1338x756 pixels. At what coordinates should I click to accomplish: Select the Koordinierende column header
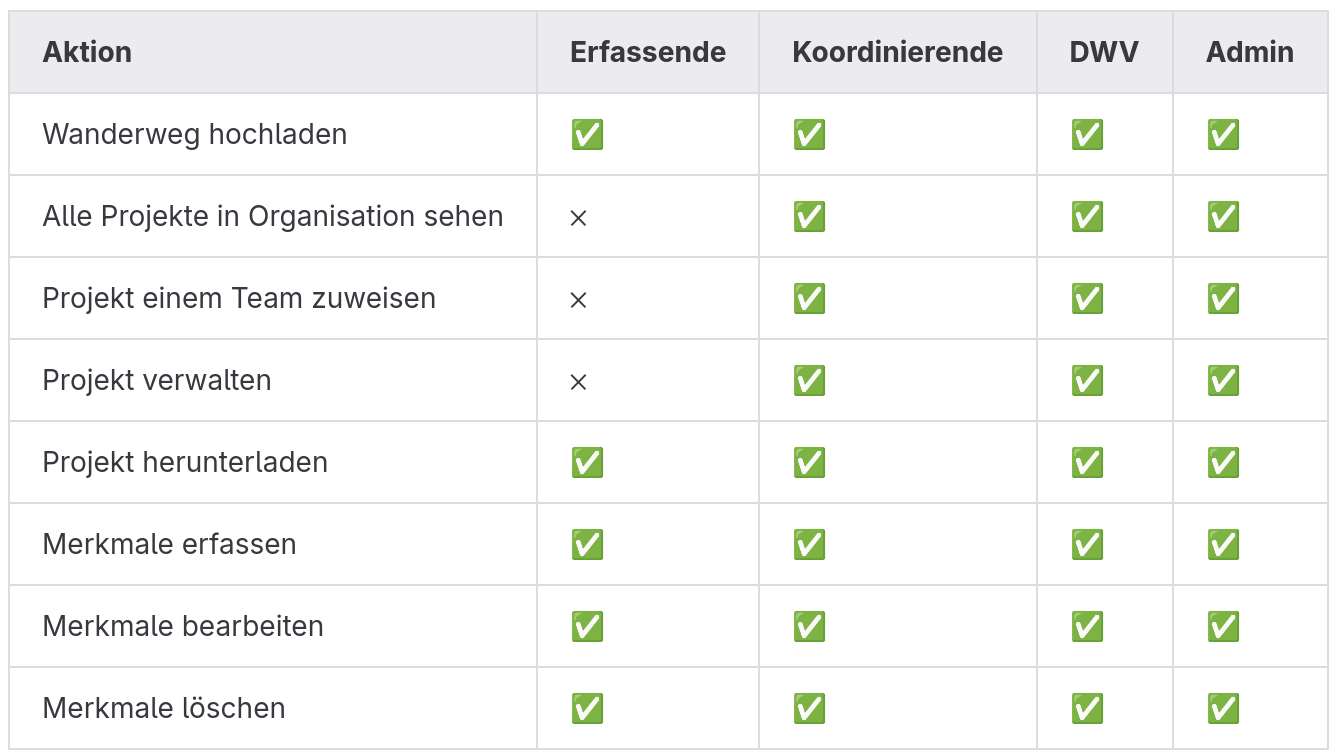897,52
